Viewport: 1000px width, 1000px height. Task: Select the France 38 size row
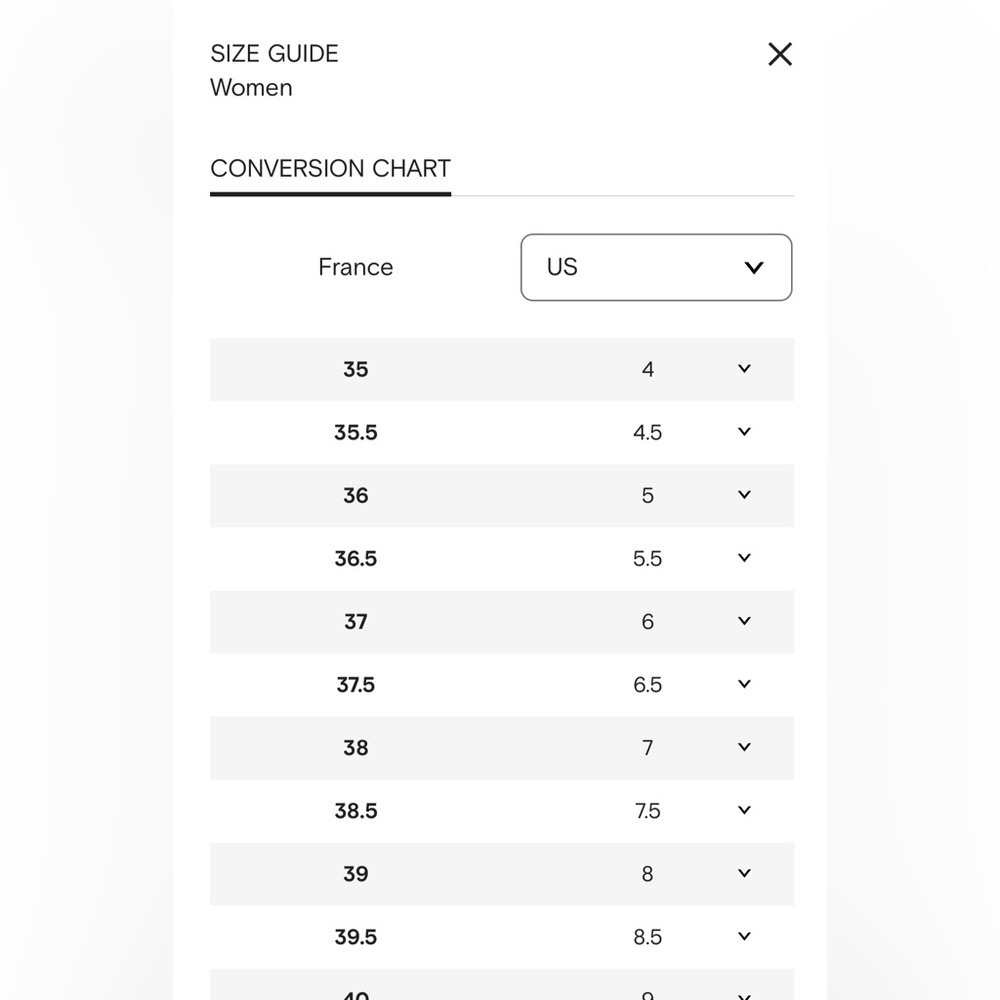(x=502, y=747)
